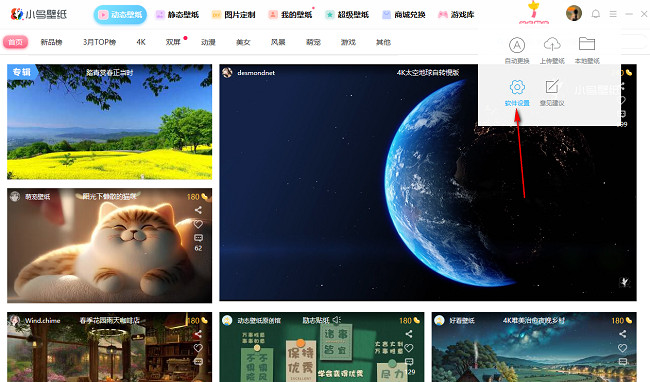Open comments on the cat wallpaper
This screenshot has width=650, height=382.
[x=198, y=238]
